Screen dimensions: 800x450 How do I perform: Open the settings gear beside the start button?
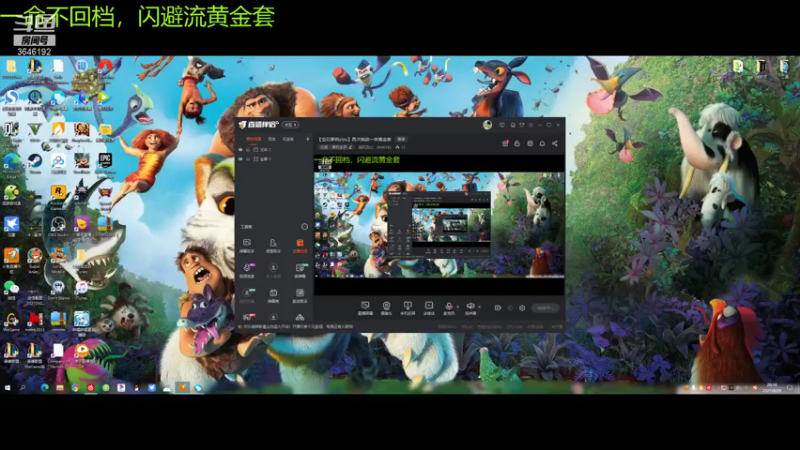[522, 308]
